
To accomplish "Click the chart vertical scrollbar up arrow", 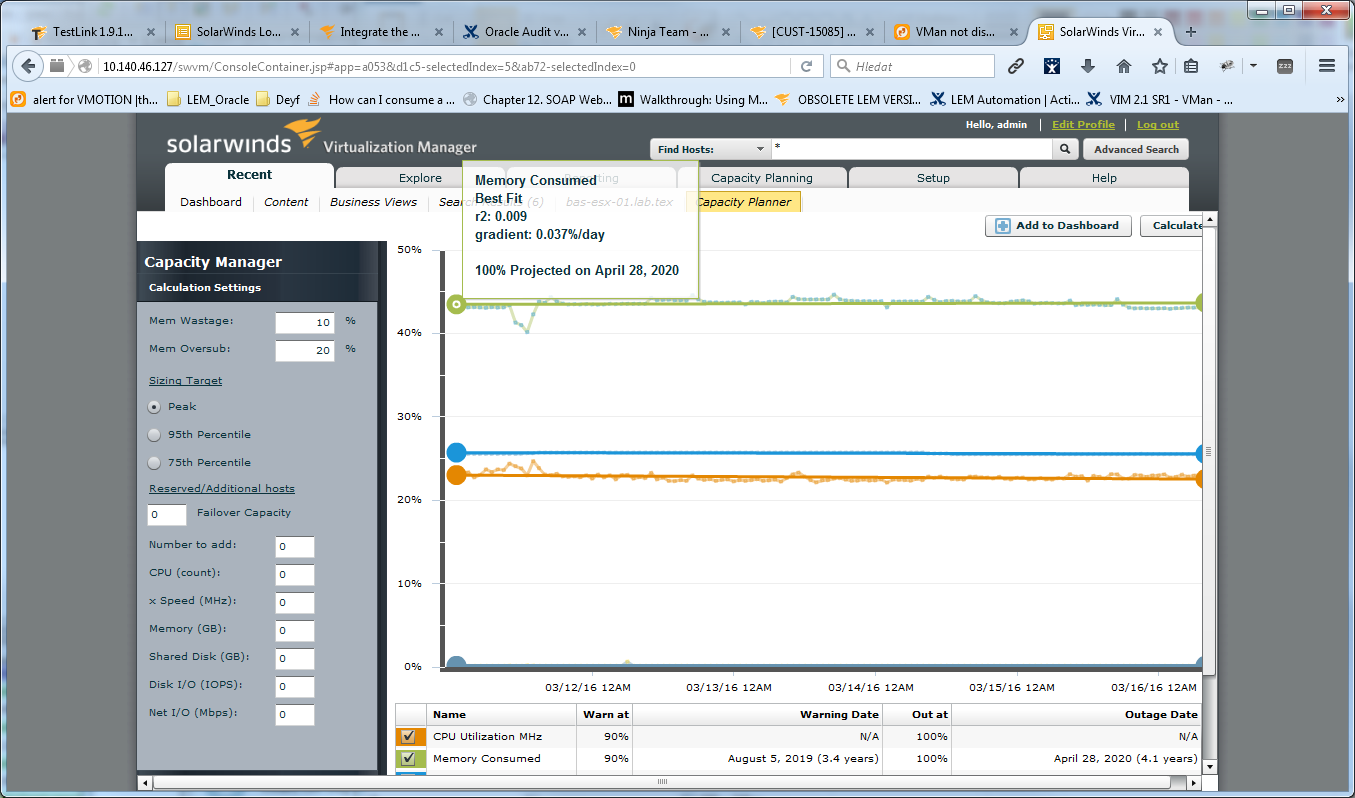I will click(1210, 219).
